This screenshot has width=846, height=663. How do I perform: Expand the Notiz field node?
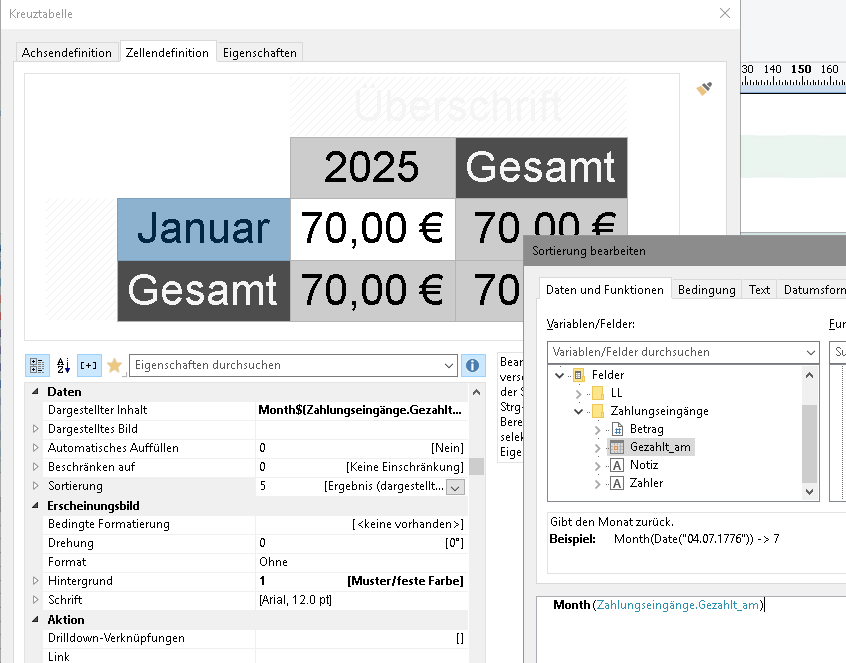coord(597,466)
